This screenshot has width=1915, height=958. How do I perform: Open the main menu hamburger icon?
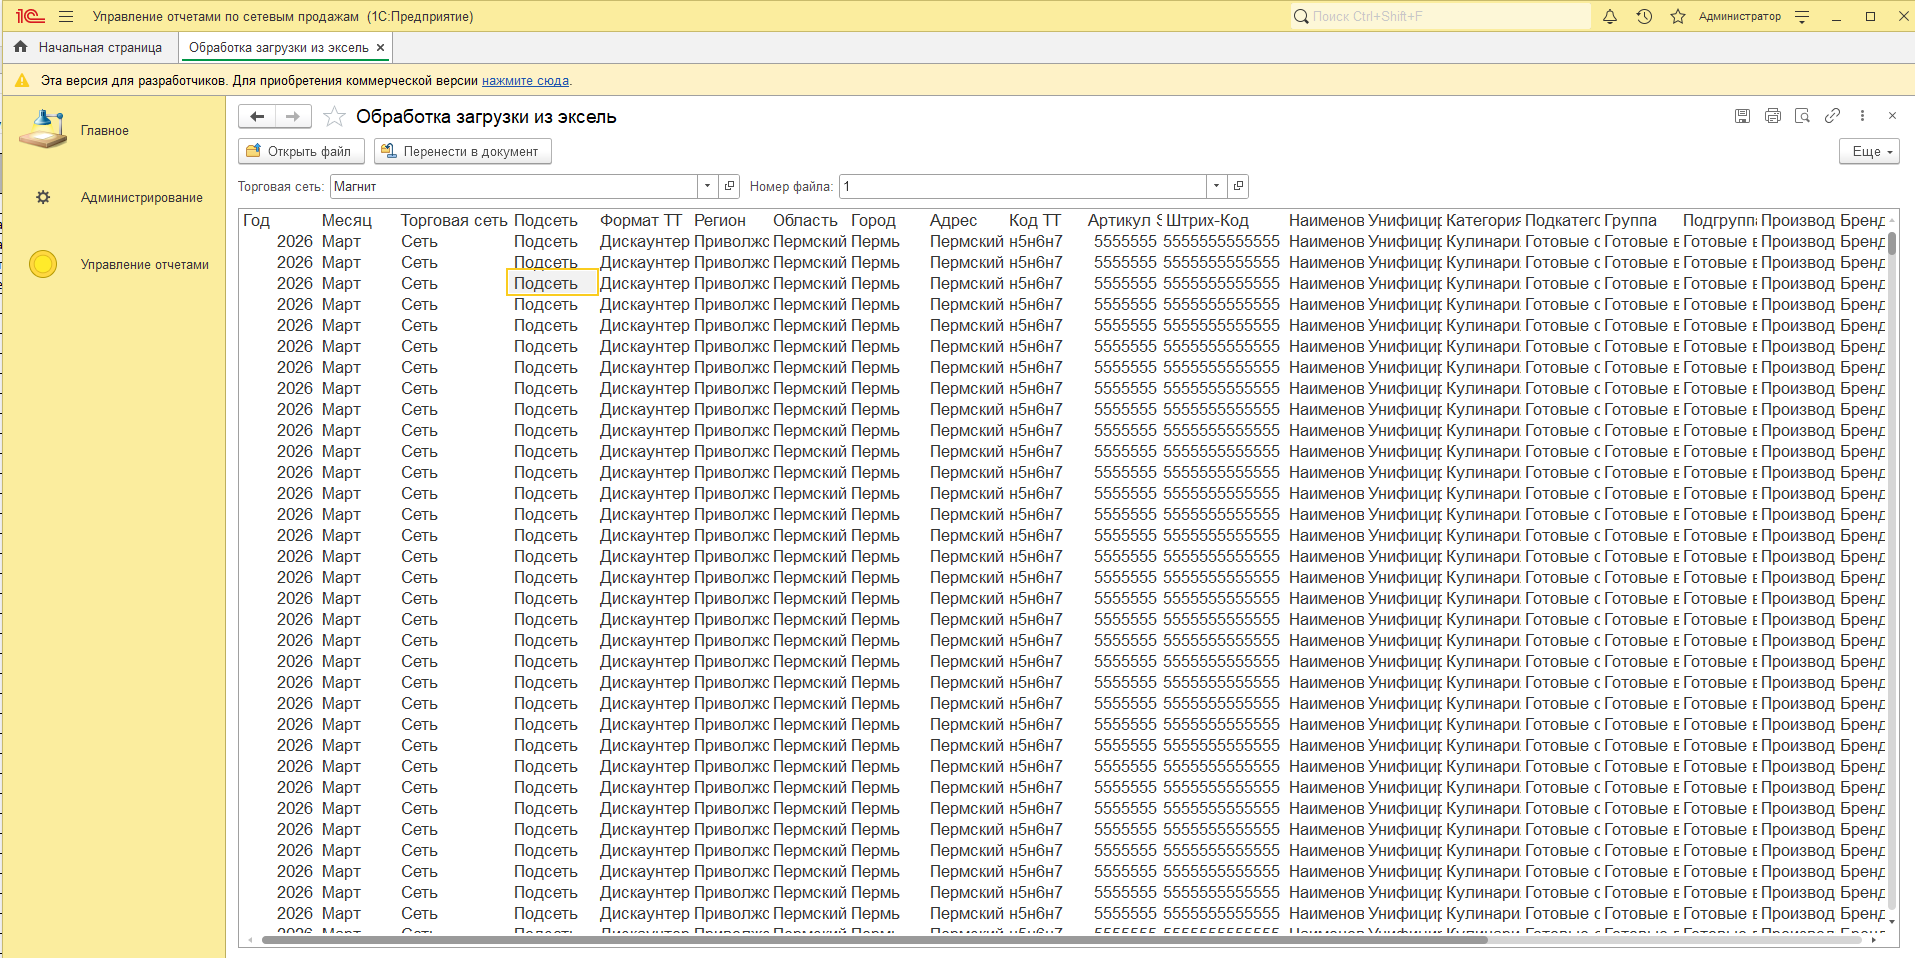coord(66,16)
